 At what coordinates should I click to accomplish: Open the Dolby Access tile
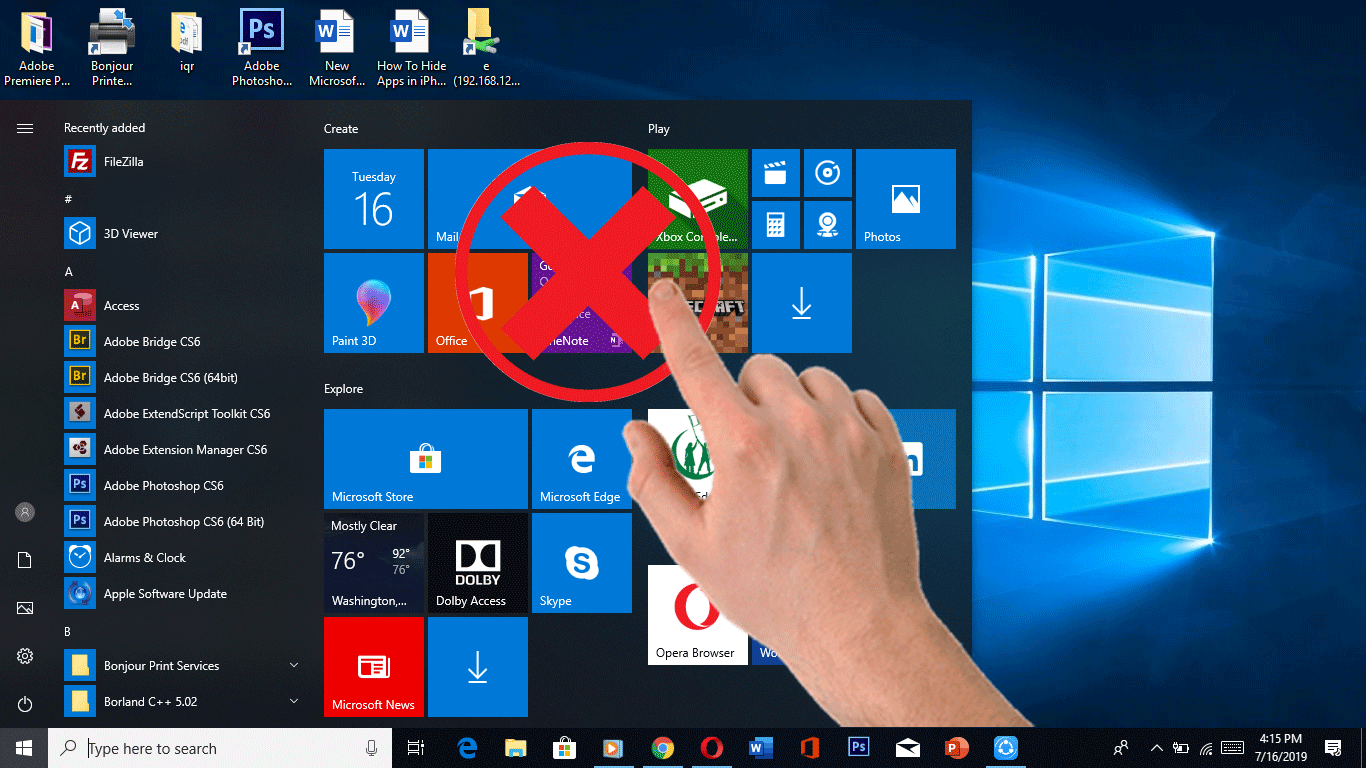(x=478, y=563)
